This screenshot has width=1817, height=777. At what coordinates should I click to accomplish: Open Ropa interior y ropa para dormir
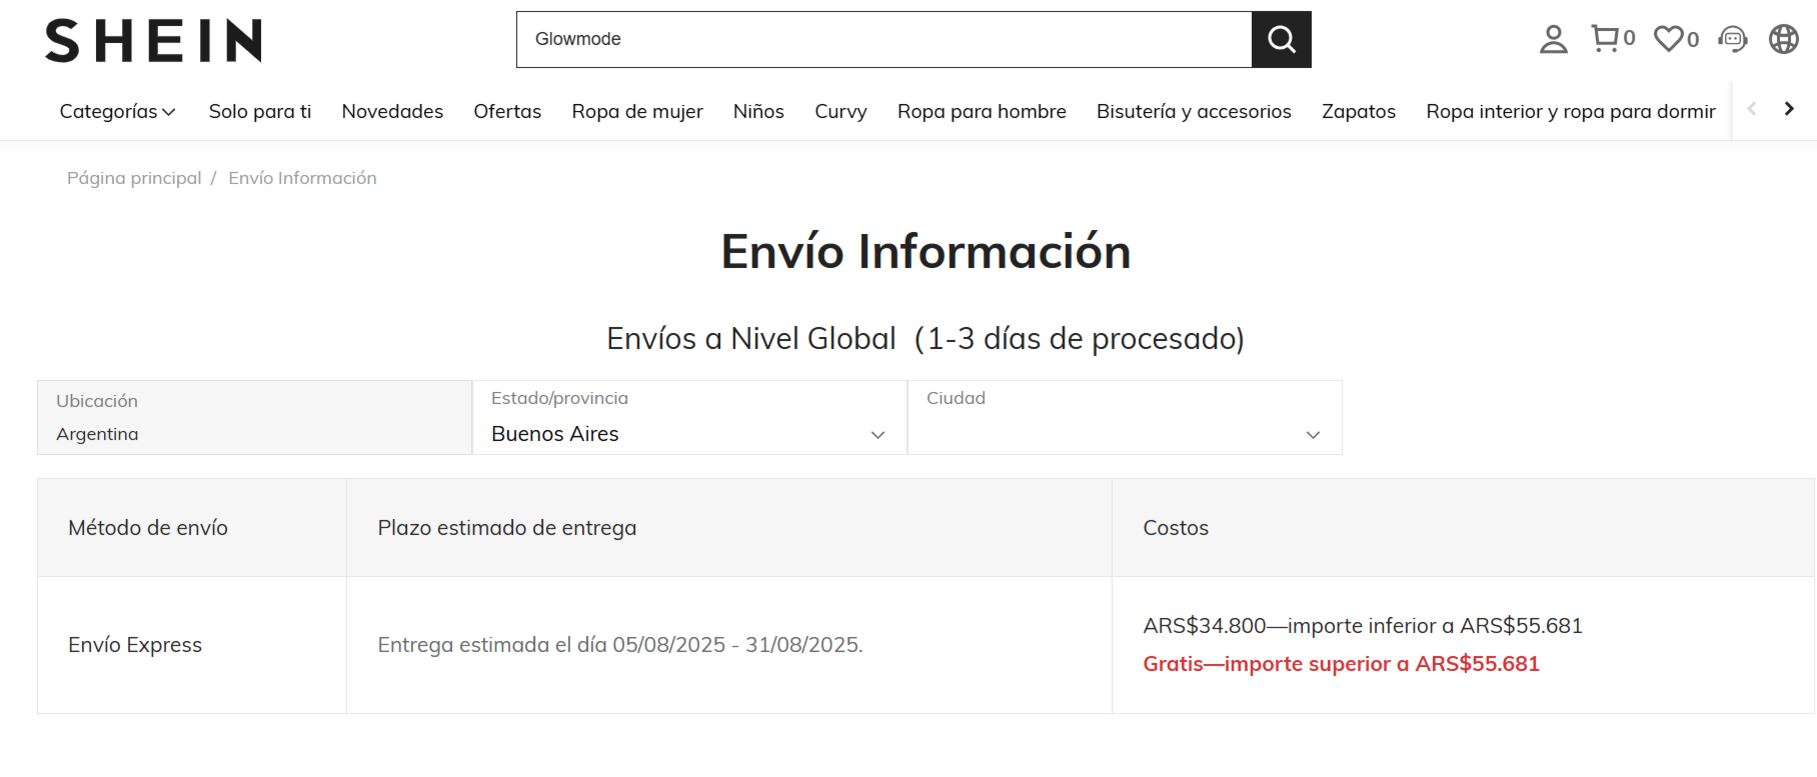(1570, 111)
